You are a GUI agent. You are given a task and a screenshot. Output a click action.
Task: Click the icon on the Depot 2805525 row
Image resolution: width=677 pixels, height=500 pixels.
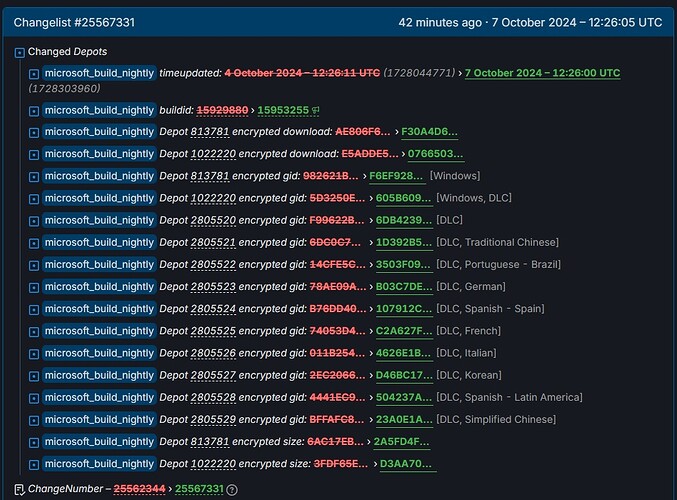(34, 332)
